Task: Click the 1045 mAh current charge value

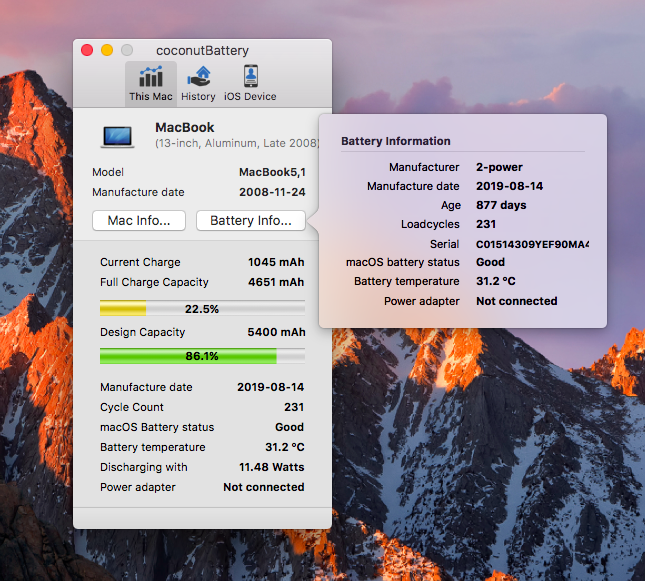Action: (276, 262)
